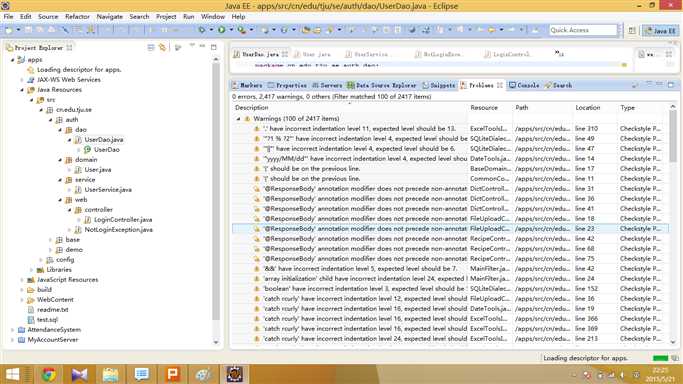Open the Refactor menu
Viewport: 683px width, 384px height.
point(77,17)
